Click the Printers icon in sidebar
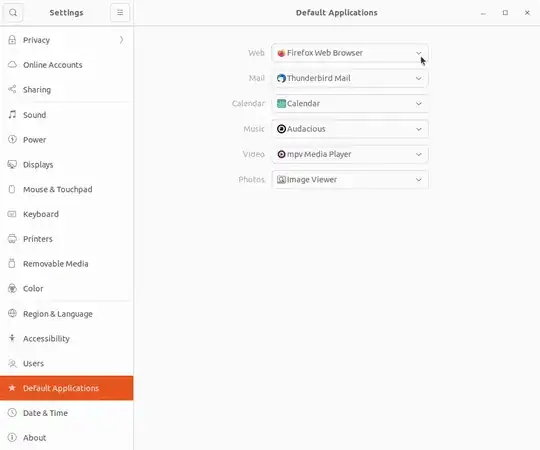The height and width of the screenshot is (450, 540). 12,239
